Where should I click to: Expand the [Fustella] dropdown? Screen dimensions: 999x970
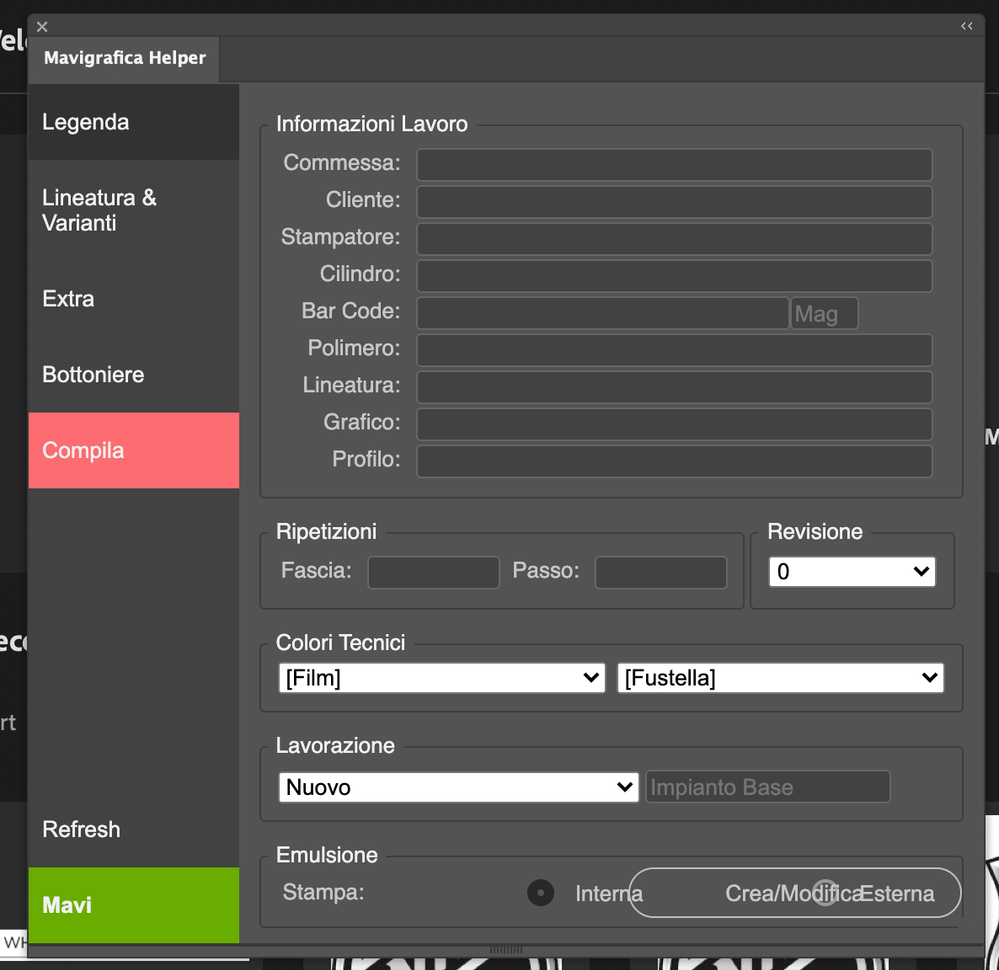tap(780, 677)
